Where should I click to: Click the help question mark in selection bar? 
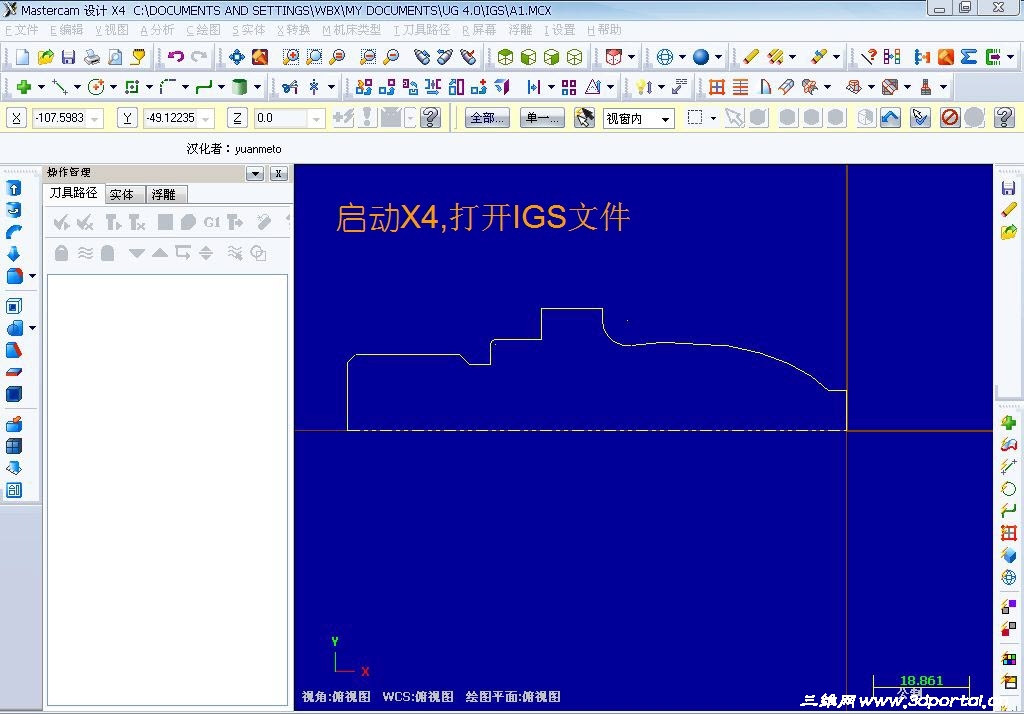(x=1004, y=118)
